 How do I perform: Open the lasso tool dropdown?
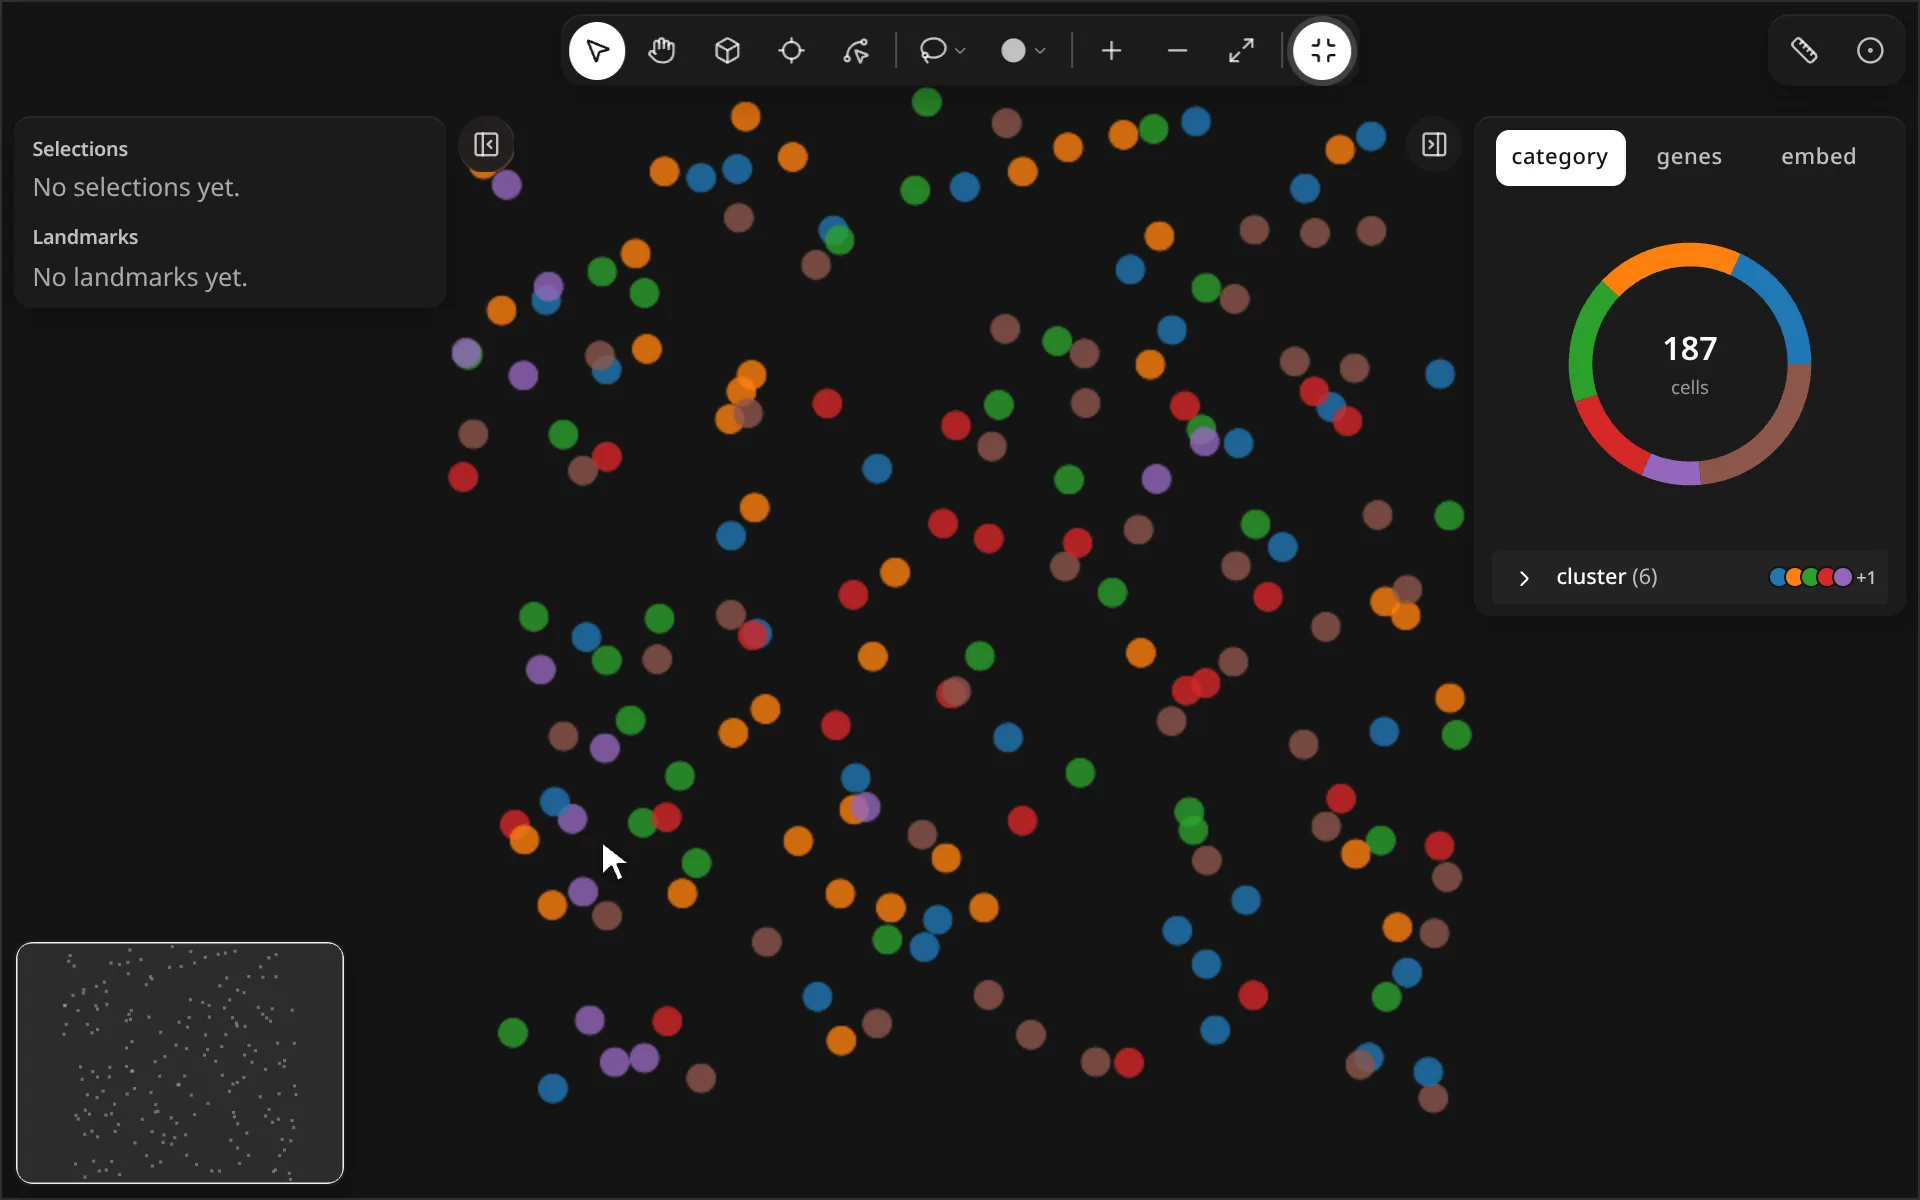click(942, 51)
